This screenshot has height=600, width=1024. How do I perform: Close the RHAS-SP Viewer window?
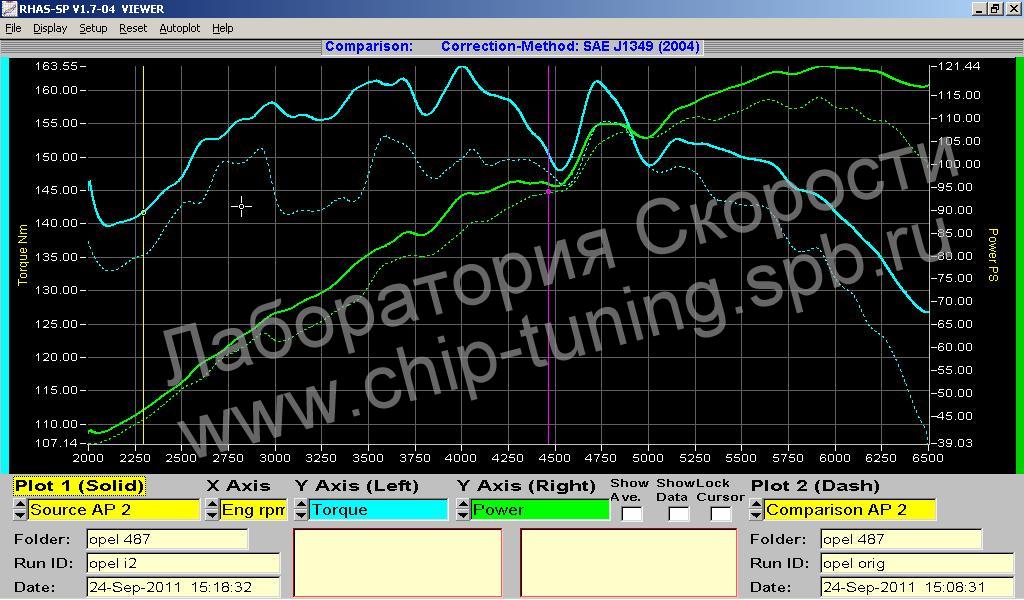(1012, 8)
